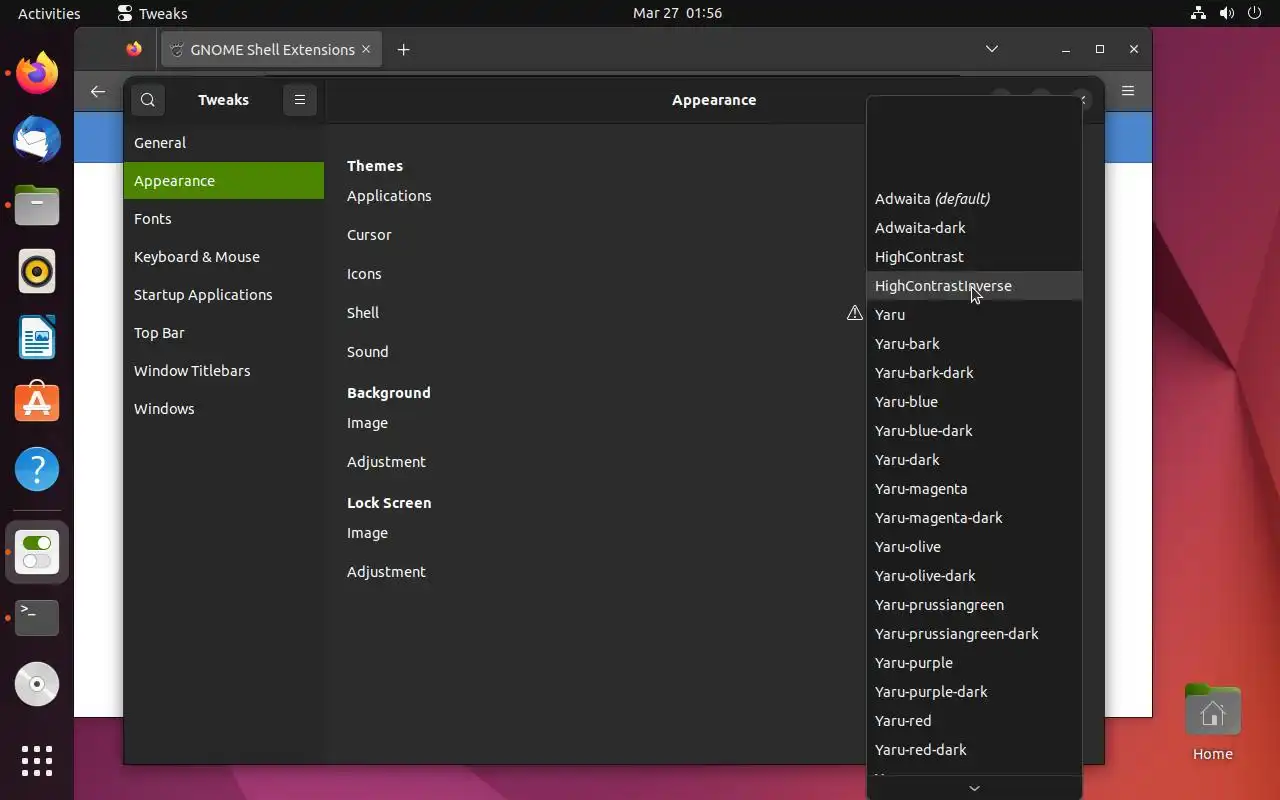The image size is (1280, 800).
Task: Open the clock and calendar menu
Action: pos(677,13)
